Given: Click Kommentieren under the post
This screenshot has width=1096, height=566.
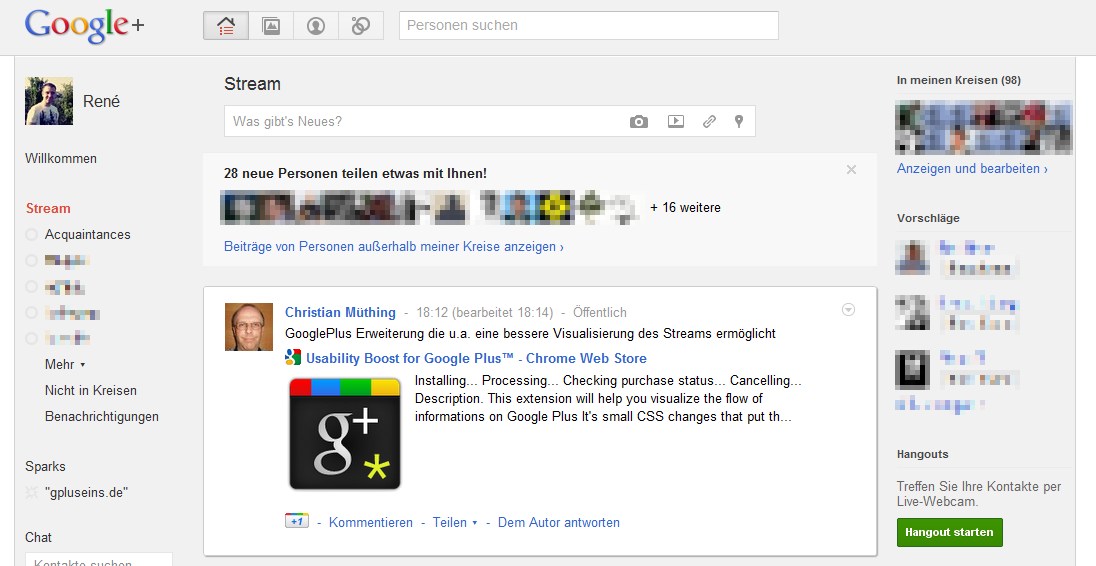Looking at the screenshot, I should click(370, 522).
